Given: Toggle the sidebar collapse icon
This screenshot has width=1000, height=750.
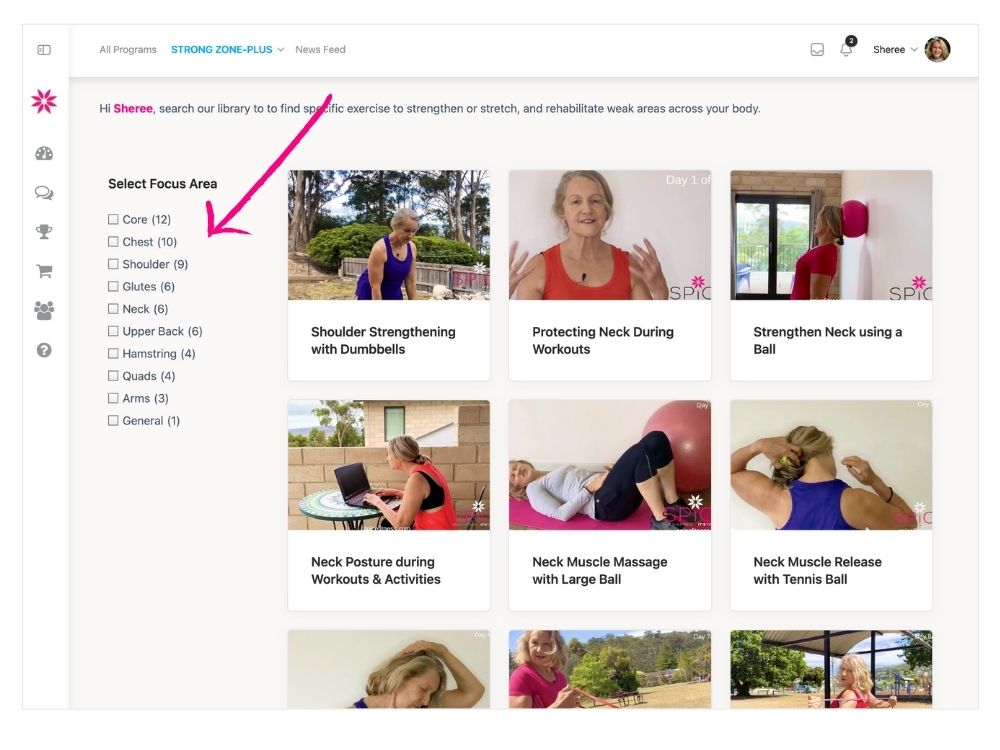Looking at the screenshot, I should click(44, 49).
